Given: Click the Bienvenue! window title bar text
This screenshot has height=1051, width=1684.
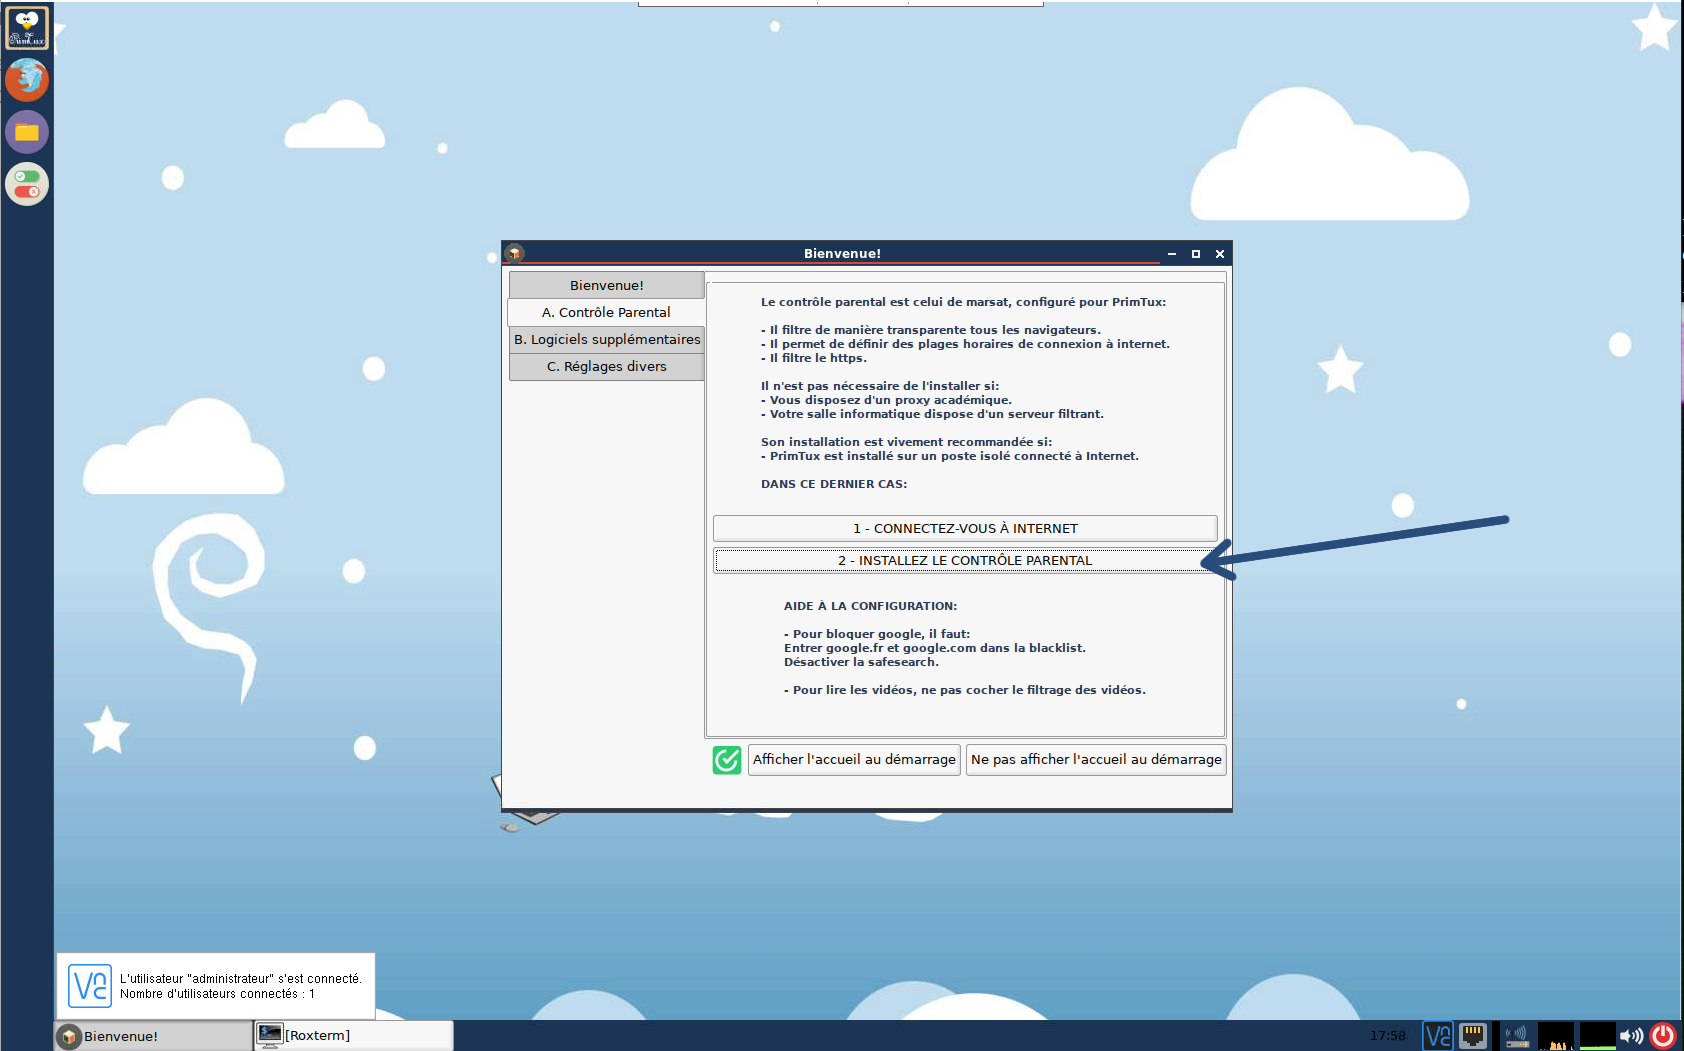Looking at the screenshot, I should point(843,254).
